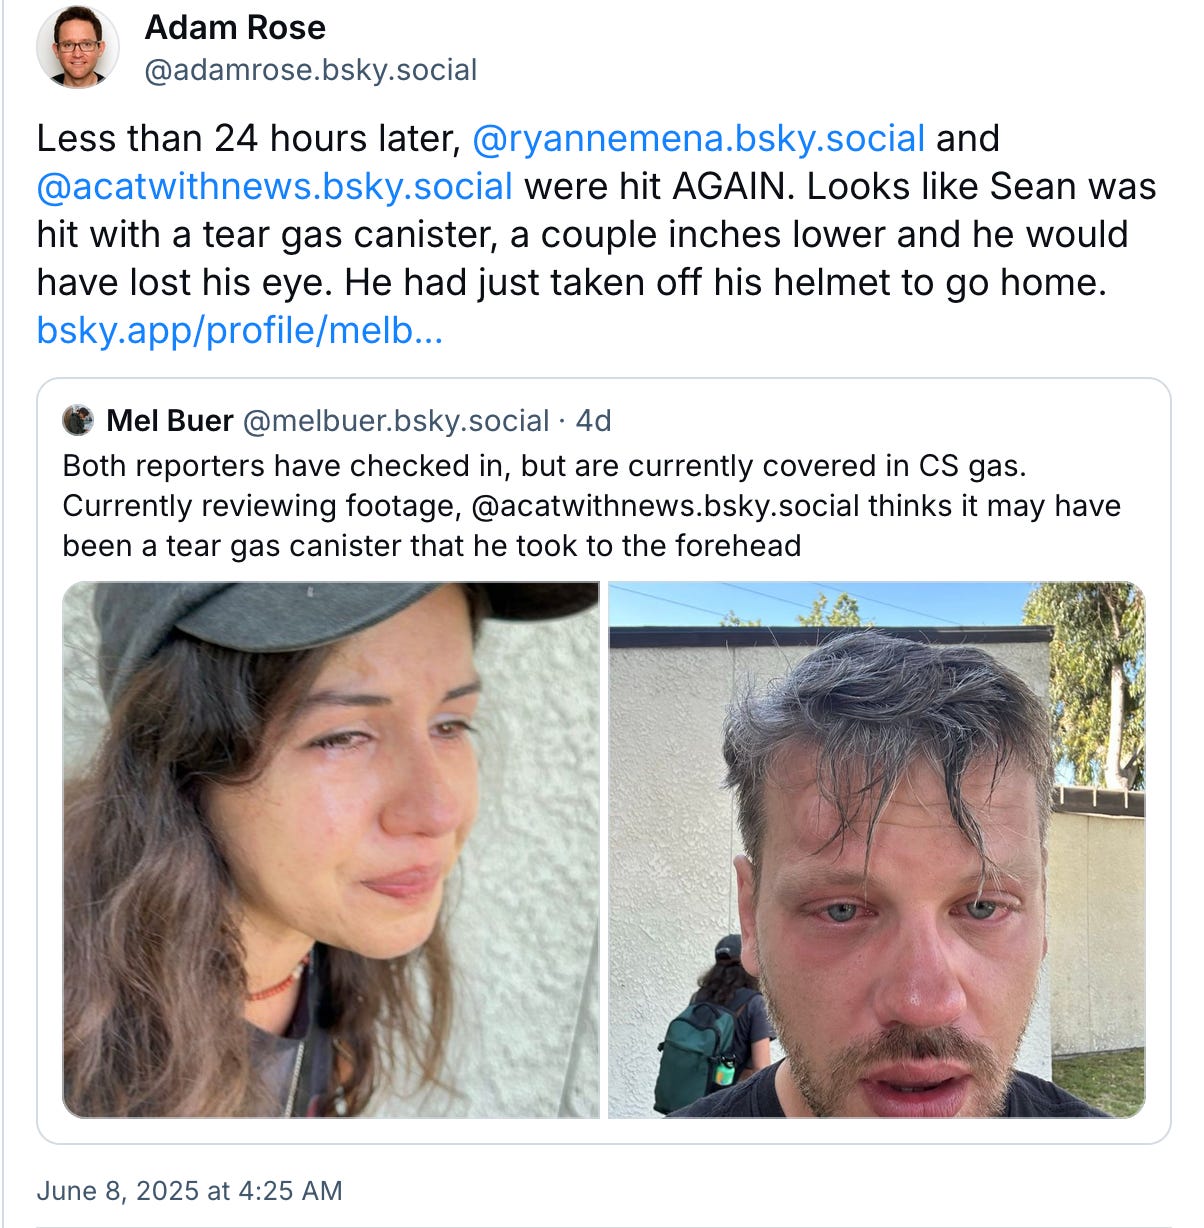The height and width of the screenshot is (1228, 1204).
Task: Open the @ryannemena.bsky.social mention
Action: click(697, 138)
